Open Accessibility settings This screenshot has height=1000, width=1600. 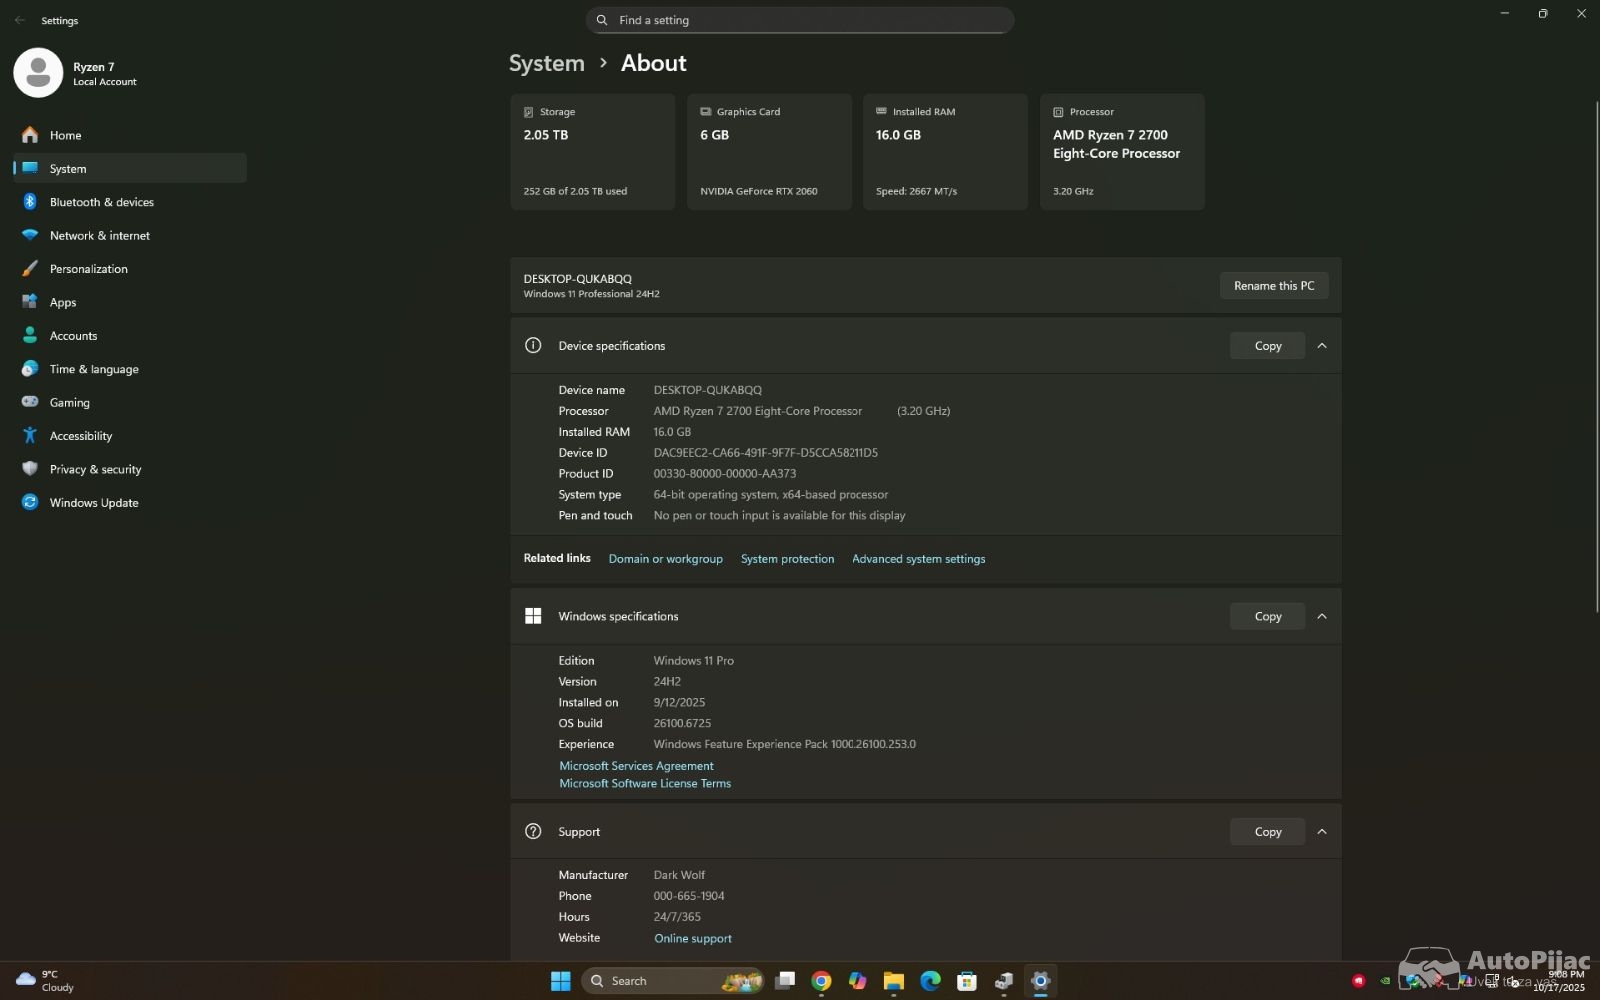click(x=80, y=436)
